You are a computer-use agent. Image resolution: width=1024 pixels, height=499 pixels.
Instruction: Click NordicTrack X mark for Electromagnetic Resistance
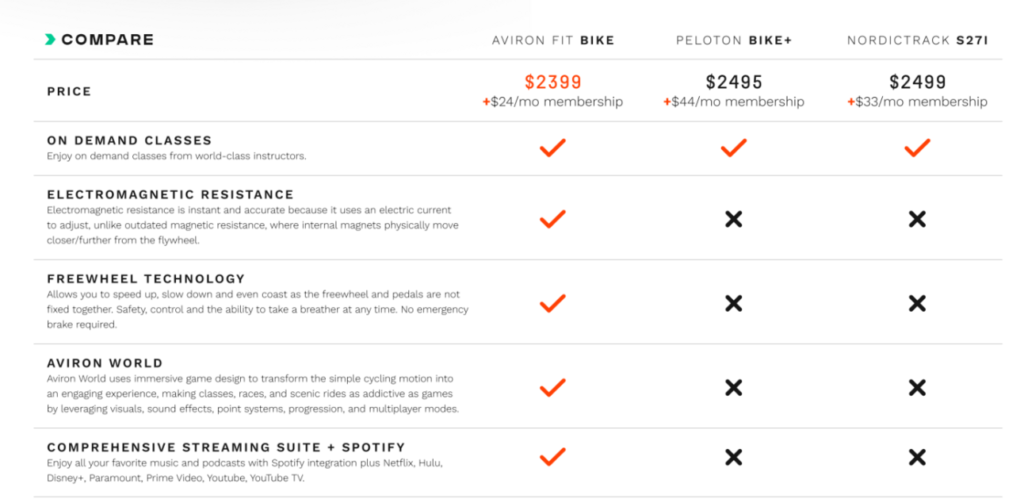tap(917, 219)
